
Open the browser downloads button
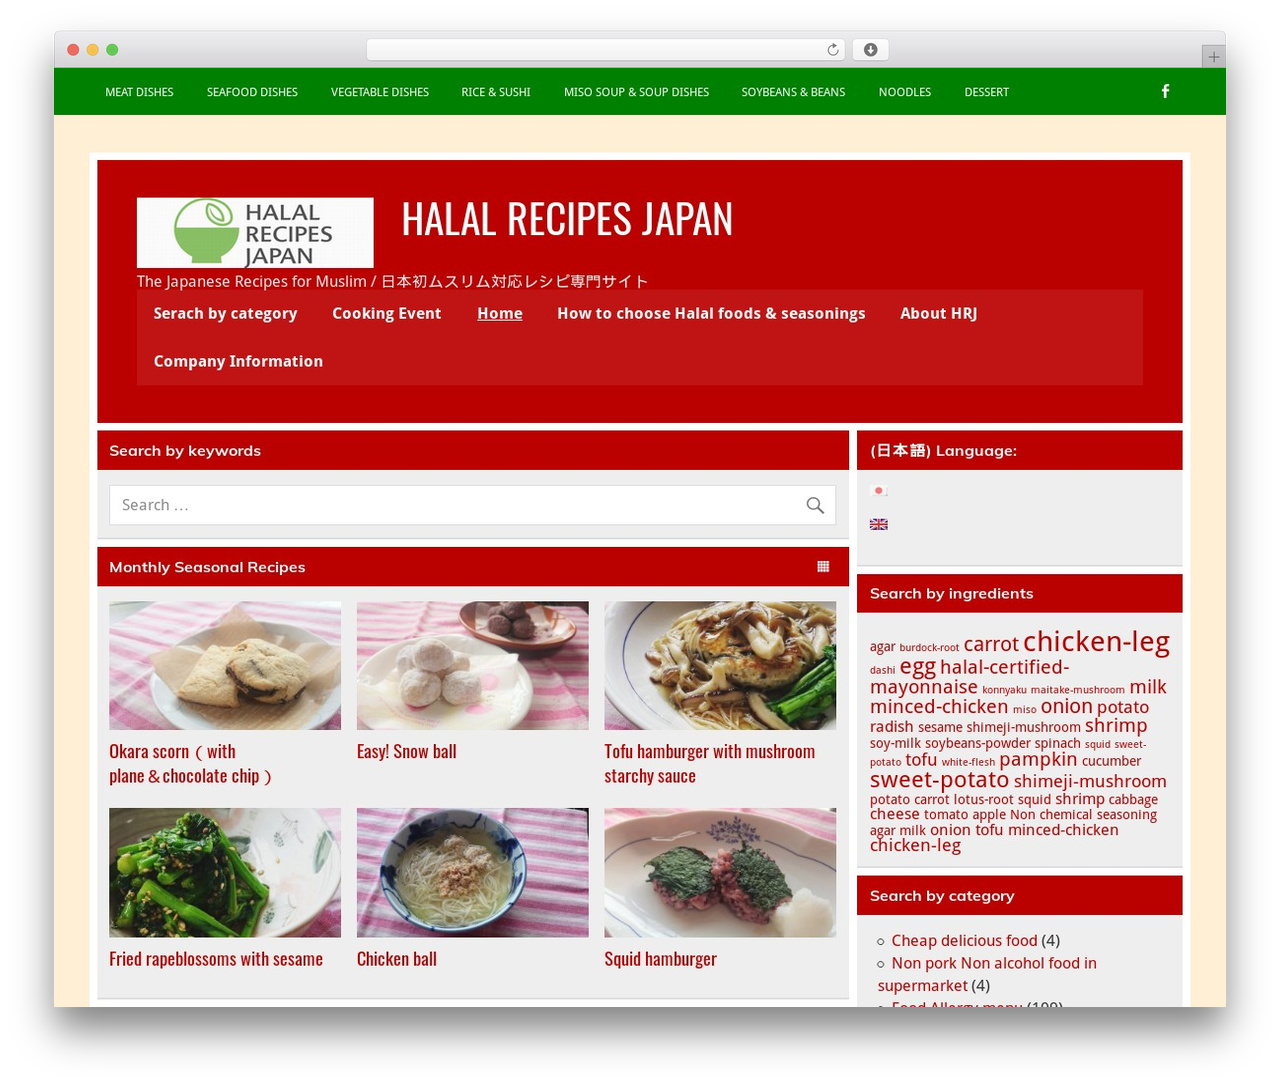(871, 50)
